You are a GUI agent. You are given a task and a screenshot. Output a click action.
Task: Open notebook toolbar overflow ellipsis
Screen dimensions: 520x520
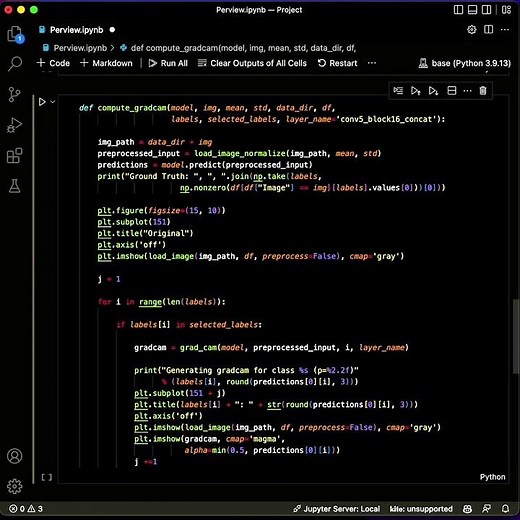pyautogui.click(x=372, y=63)
